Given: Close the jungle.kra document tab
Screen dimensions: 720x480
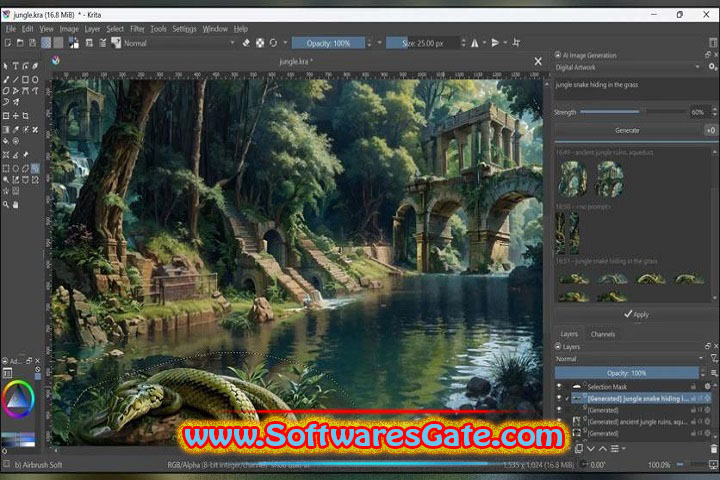Looking at the screenshot, I should pyautogui.click(x=538, y=61).
